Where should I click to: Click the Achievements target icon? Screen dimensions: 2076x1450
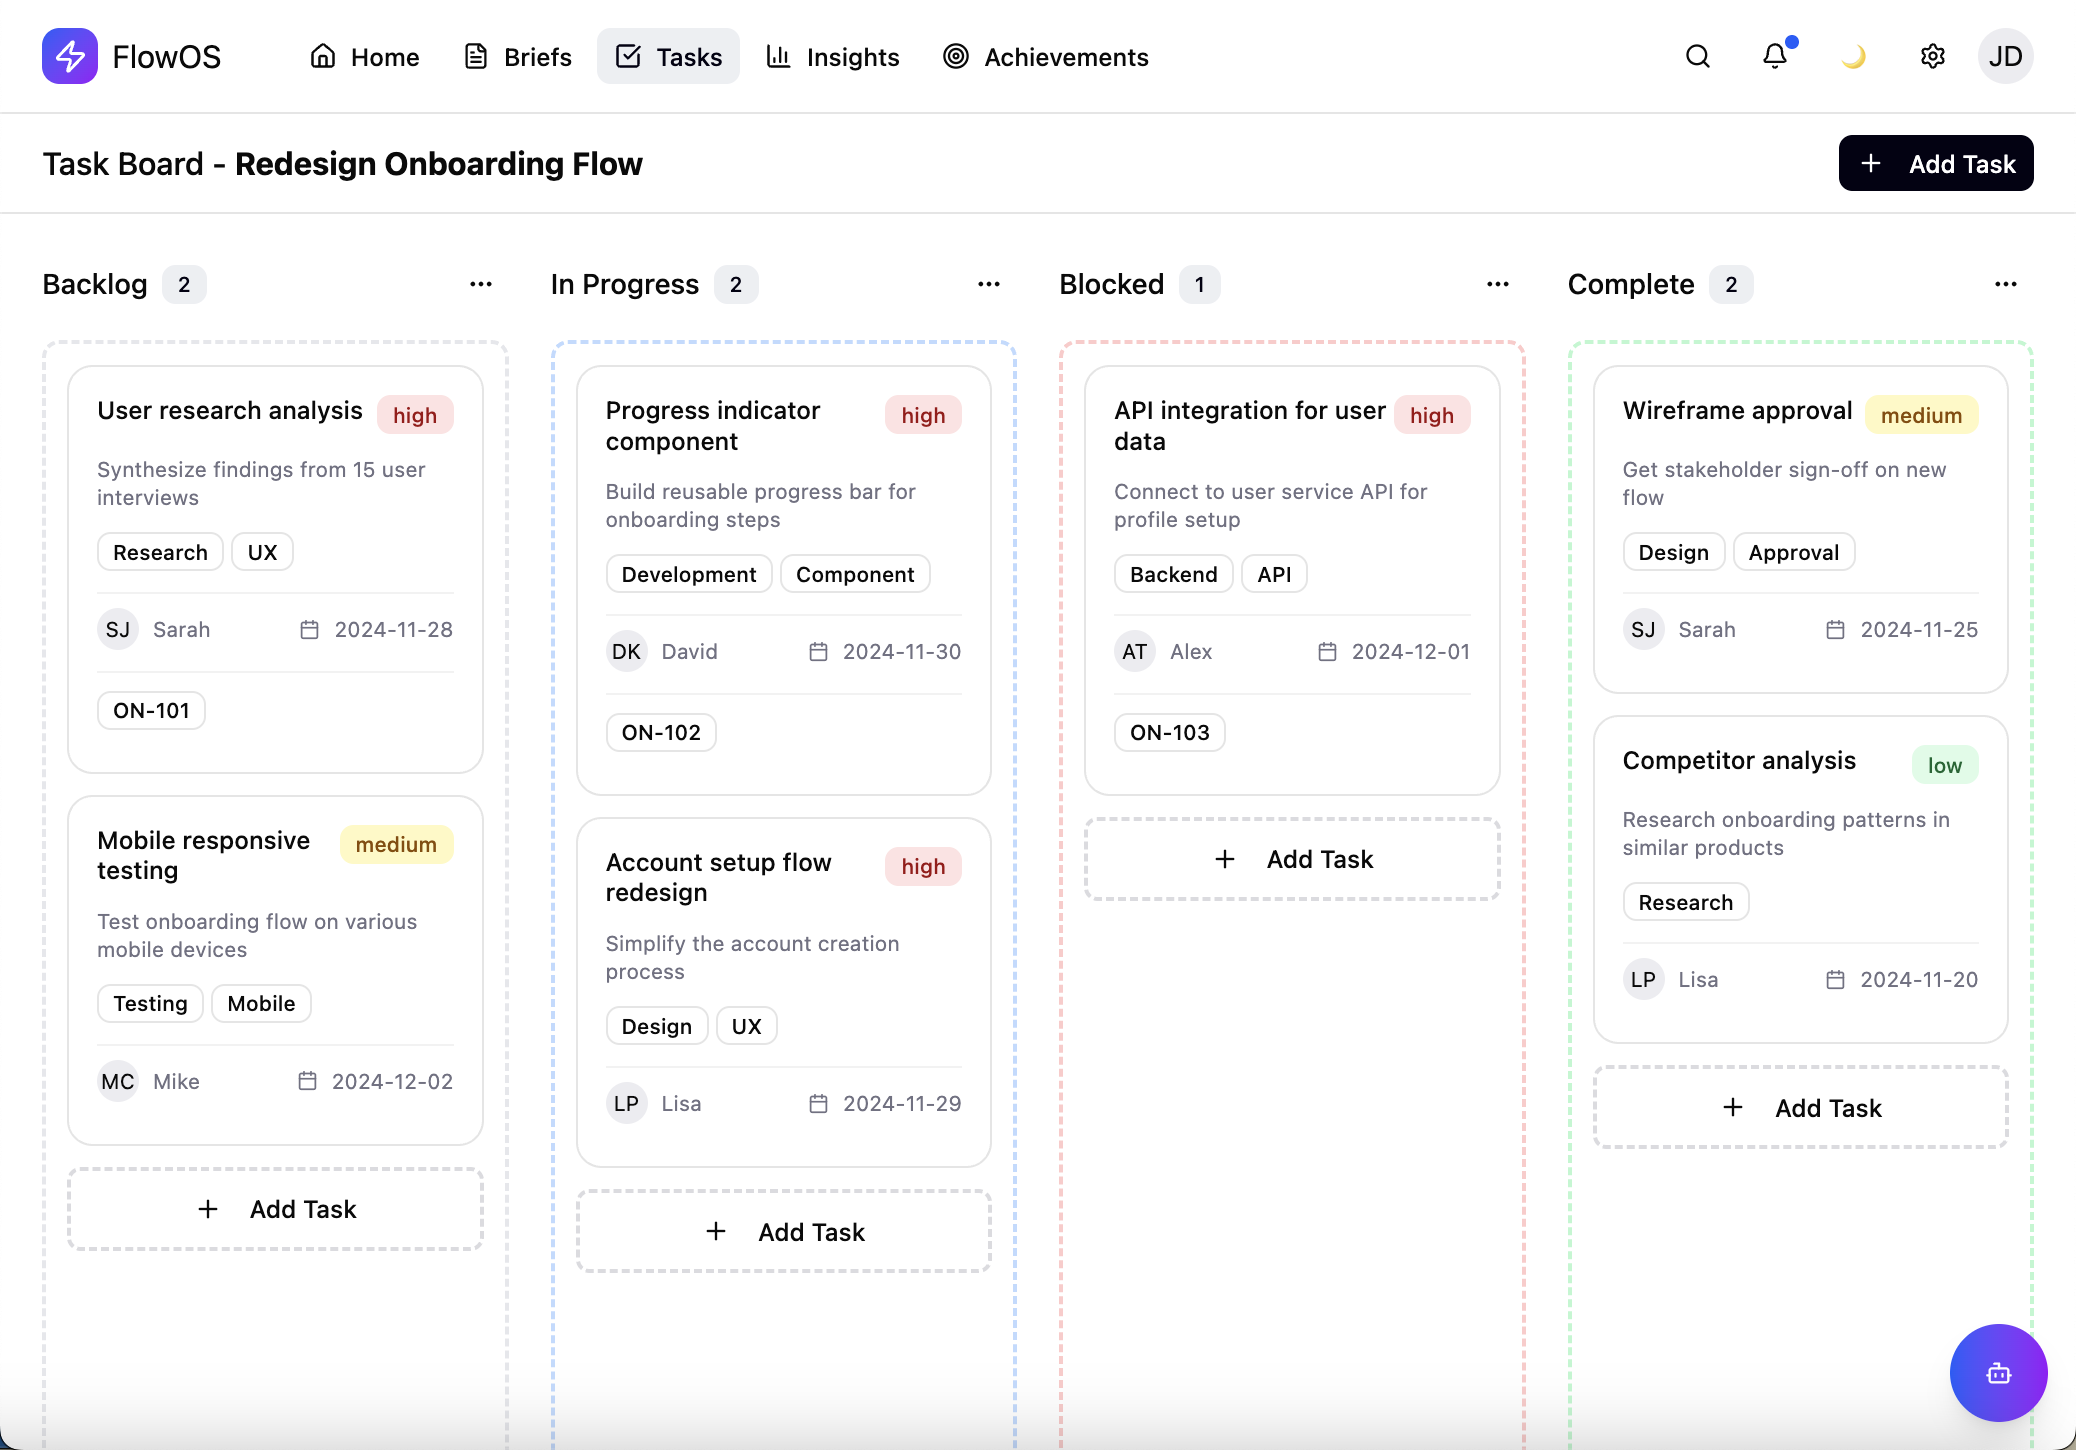click(956, 57)
